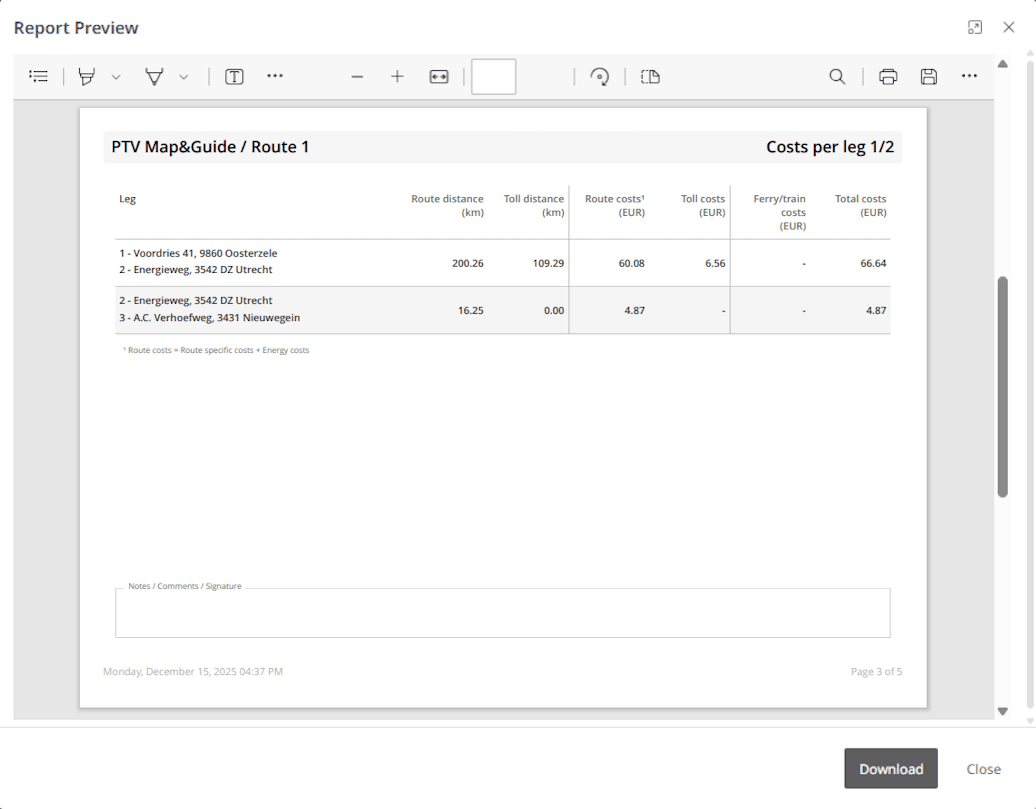Viewport: 1036px width, 809px height.
Task: Select the draw pen tool
Action: pyautogui.click(x=154, y=76)
